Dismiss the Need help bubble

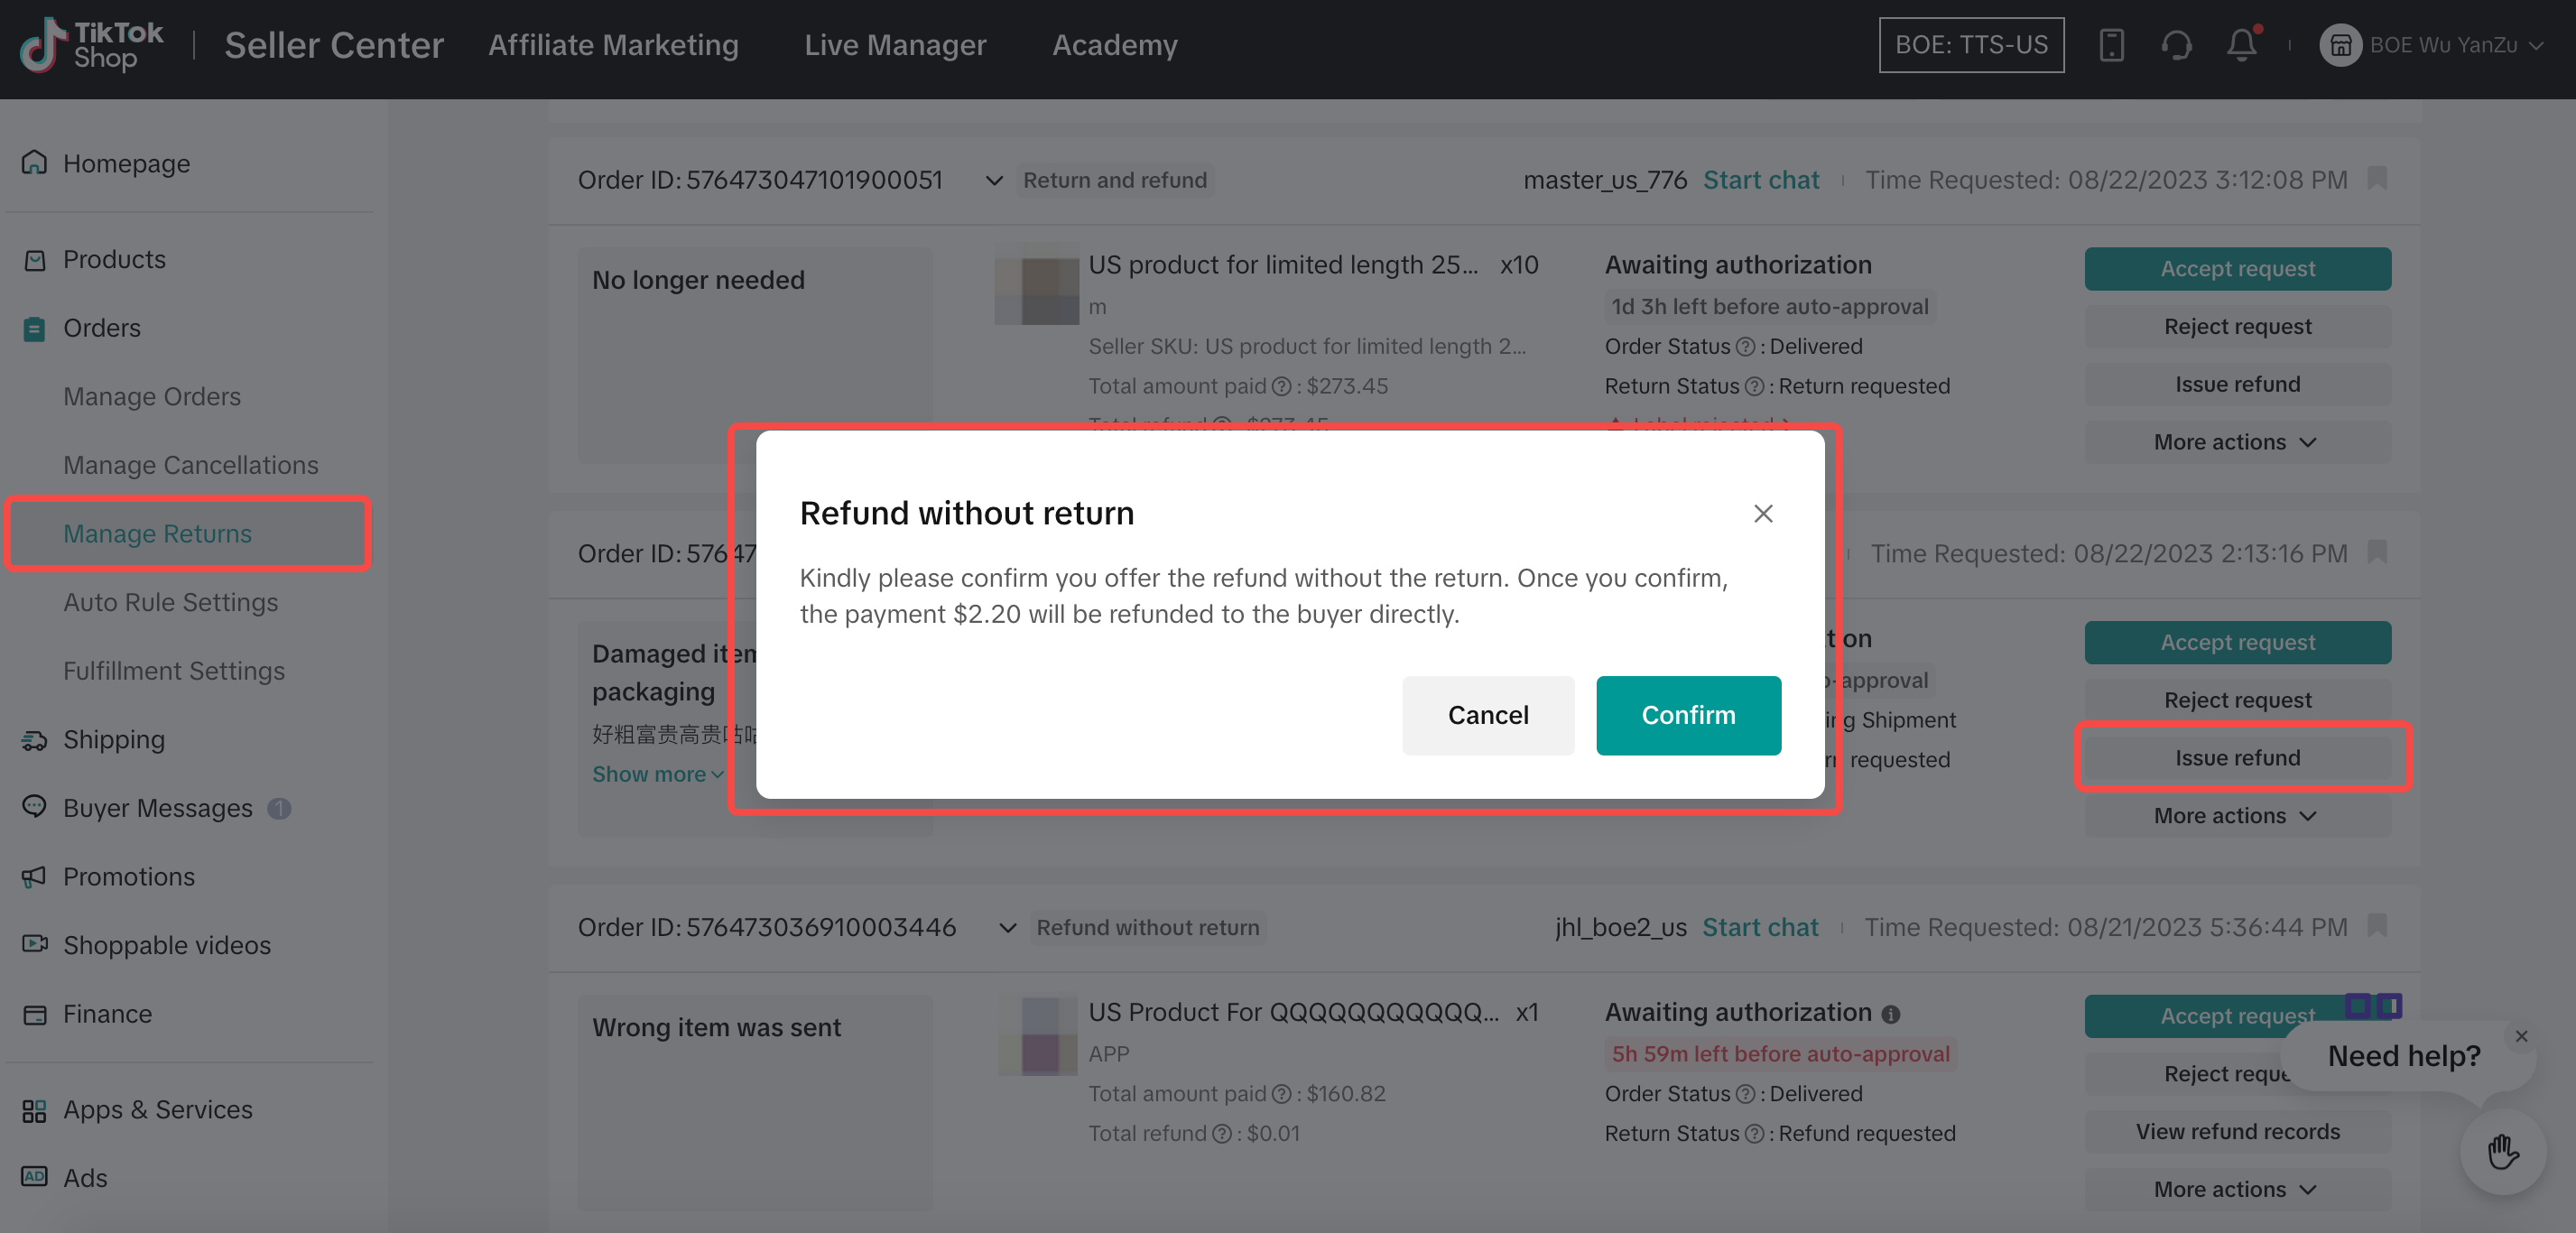click(x=2521, y=1036)
